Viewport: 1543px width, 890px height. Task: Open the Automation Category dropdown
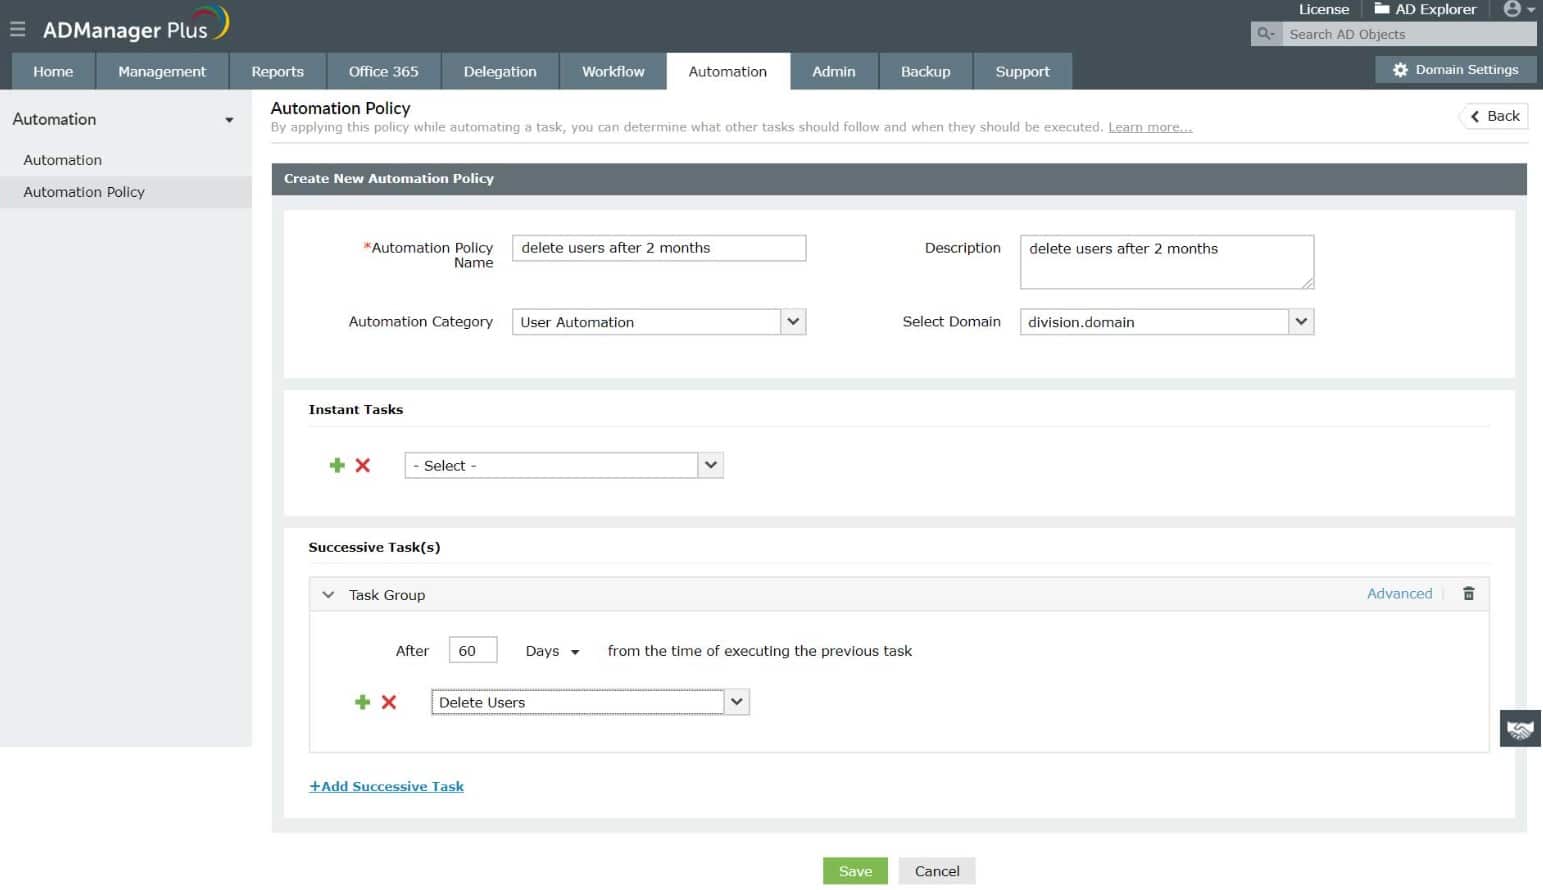pyautogui.click(x=792, y=321)
